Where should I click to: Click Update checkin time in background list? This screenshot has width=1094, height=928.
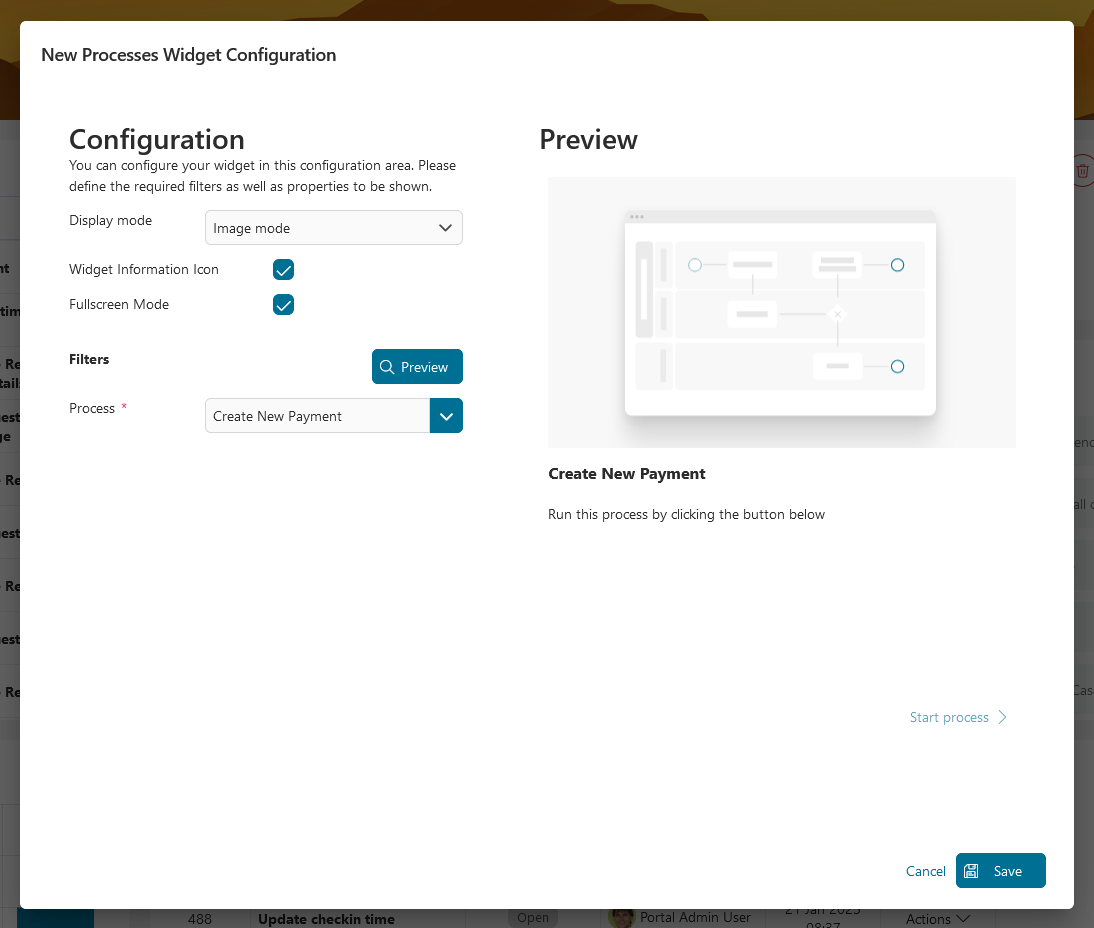[327, 919]
